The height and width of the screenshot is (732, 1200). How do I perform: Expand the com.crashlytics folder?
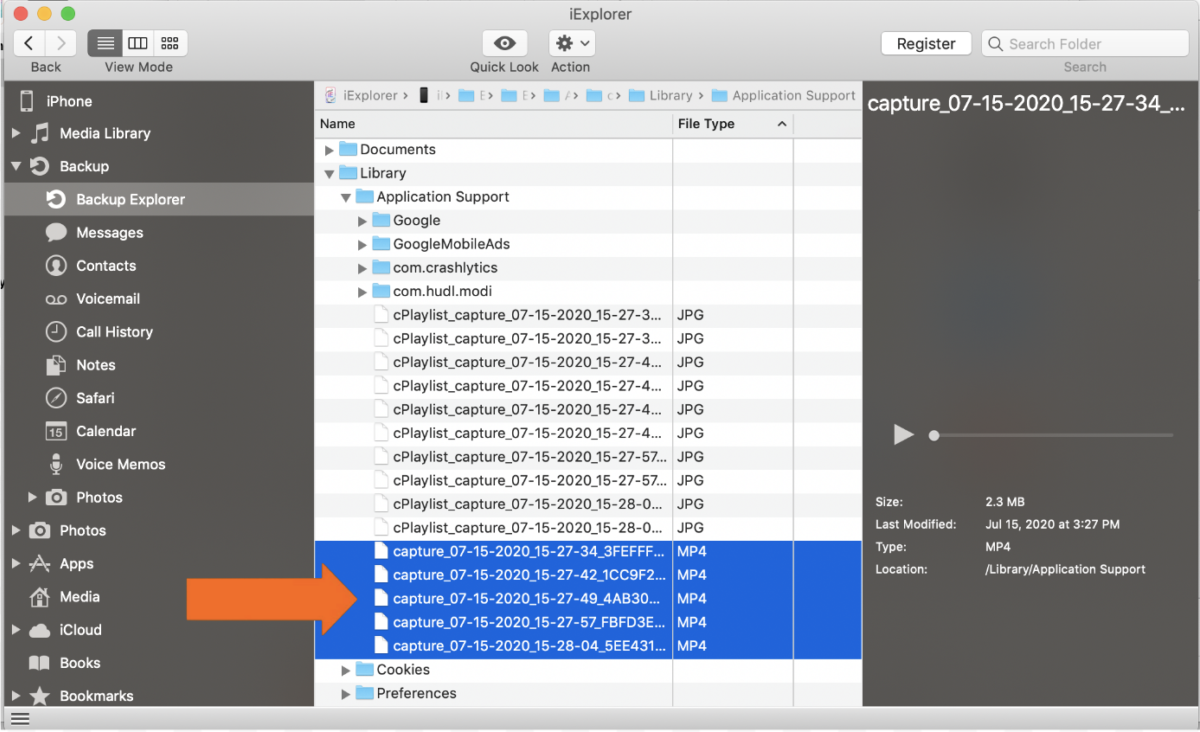(x=363, y=267)
